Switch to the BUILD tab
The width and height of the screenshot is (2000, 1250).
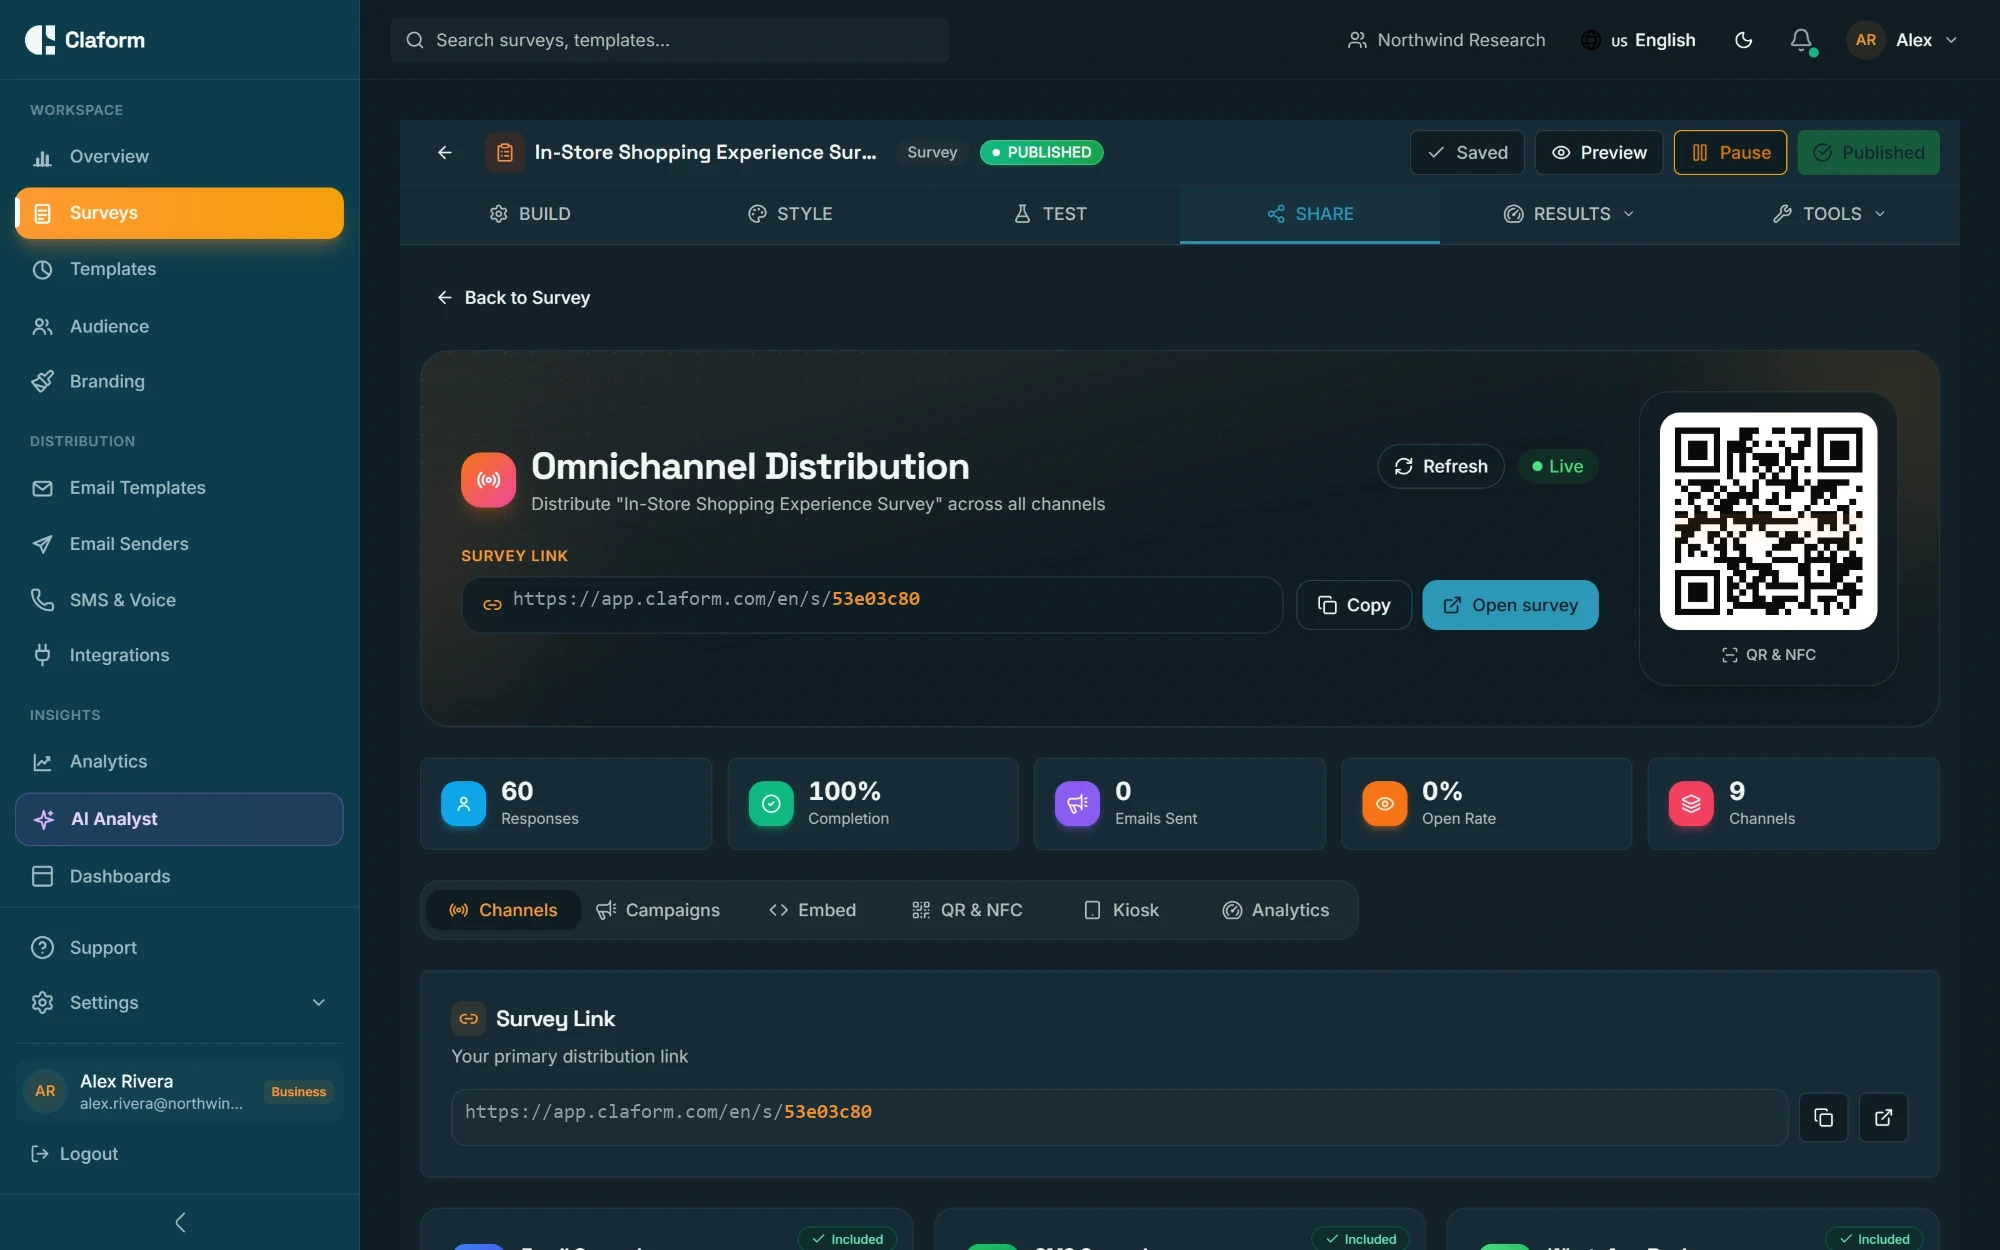pos(530,214)
